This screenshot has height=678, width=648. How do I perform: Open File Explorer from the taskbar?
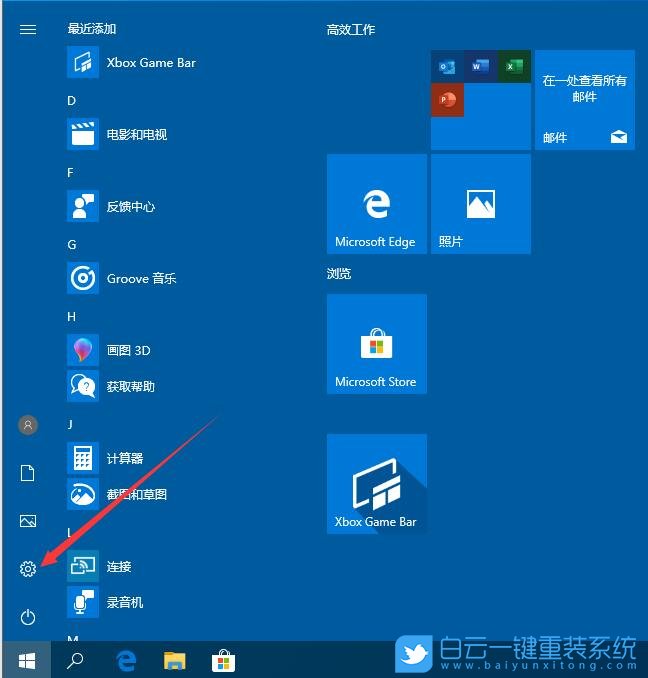175,661
